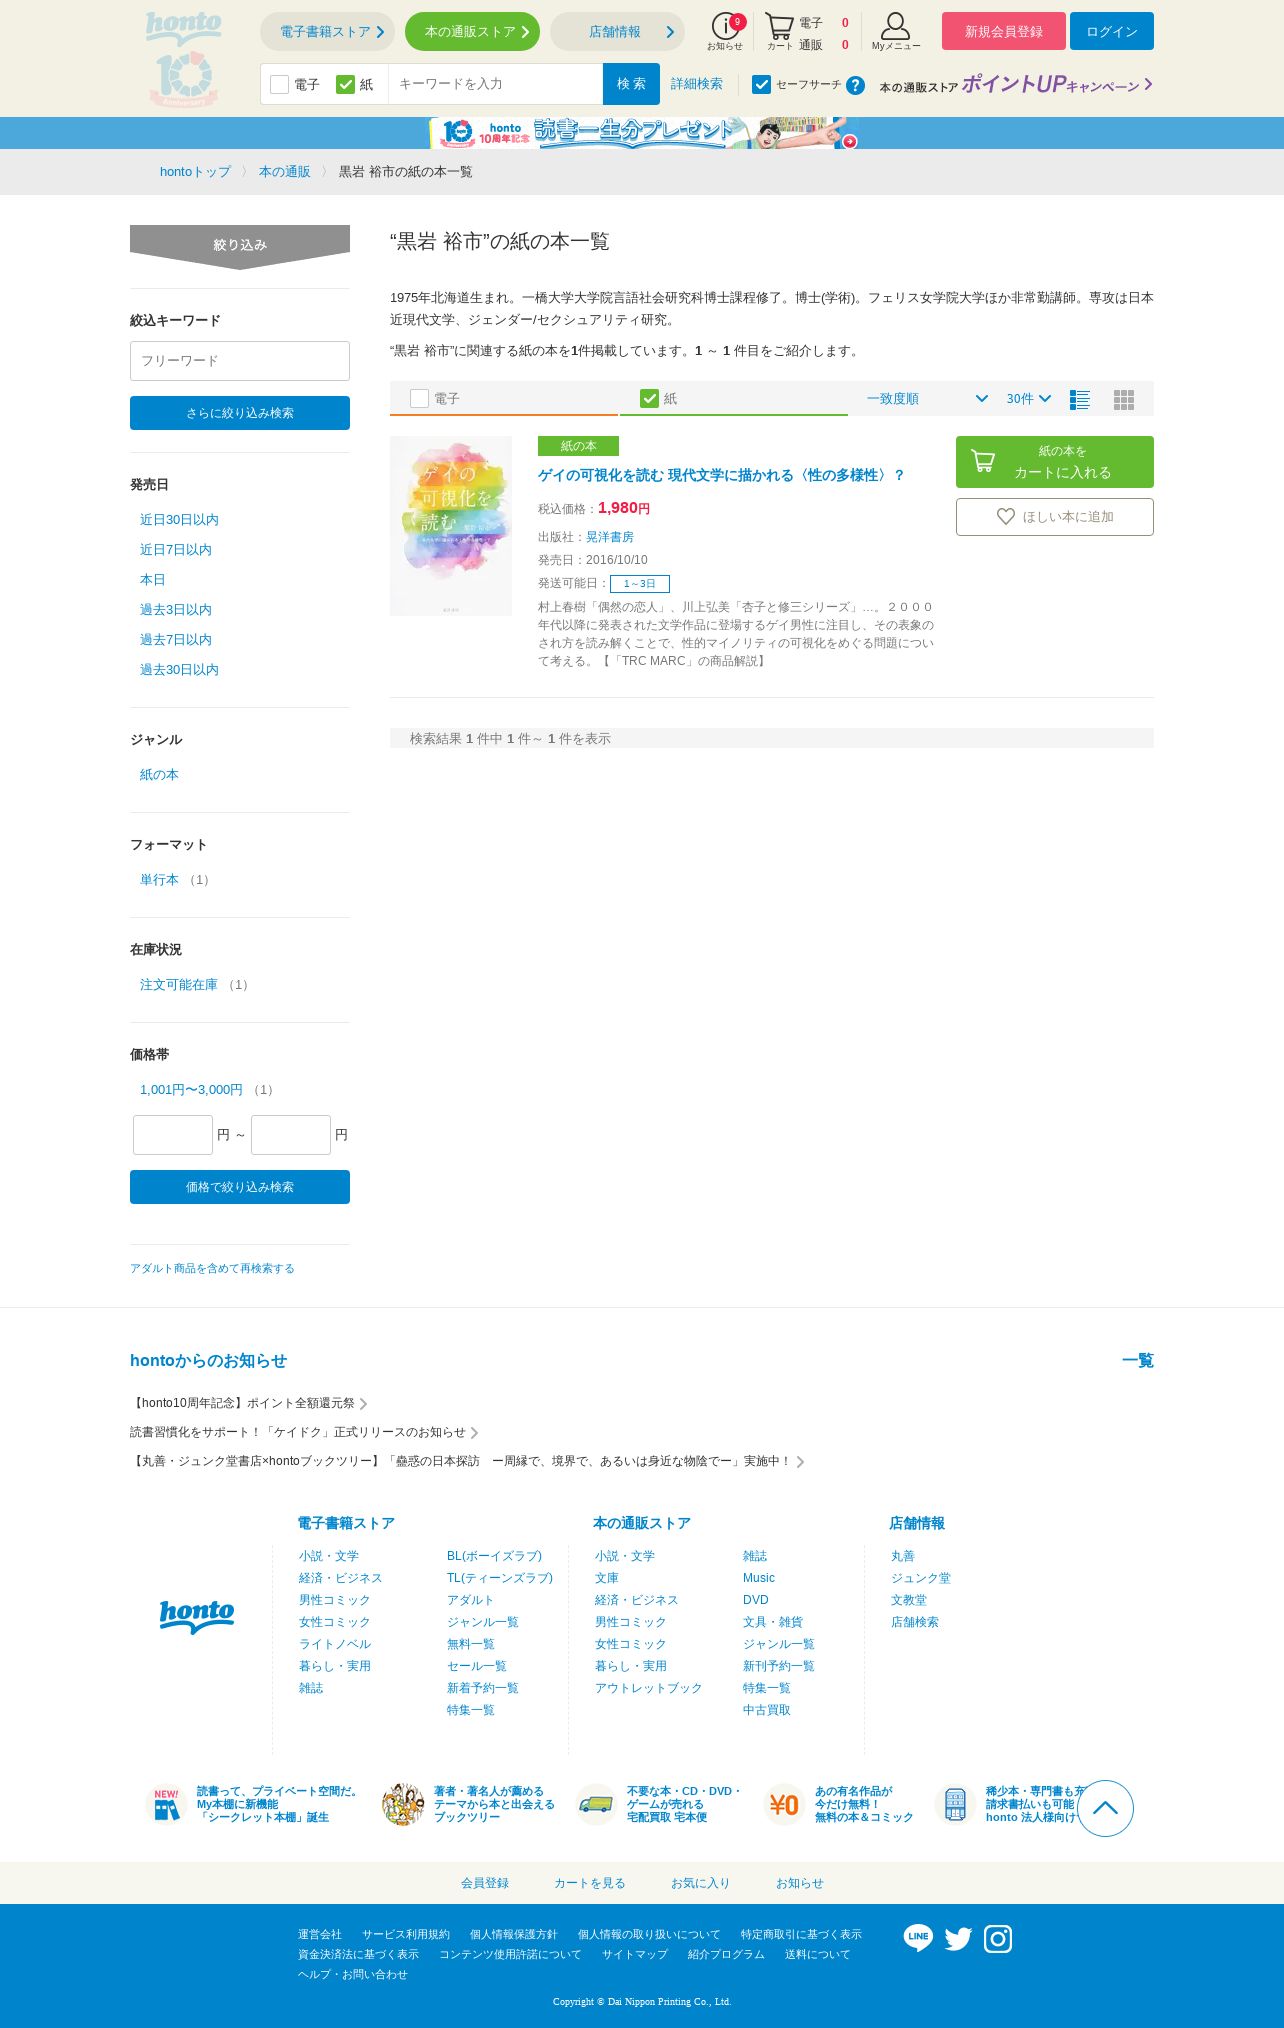Screen dimensions: 1284x2028
Task: Open 詳細検索 link
Action: point(696,84)
